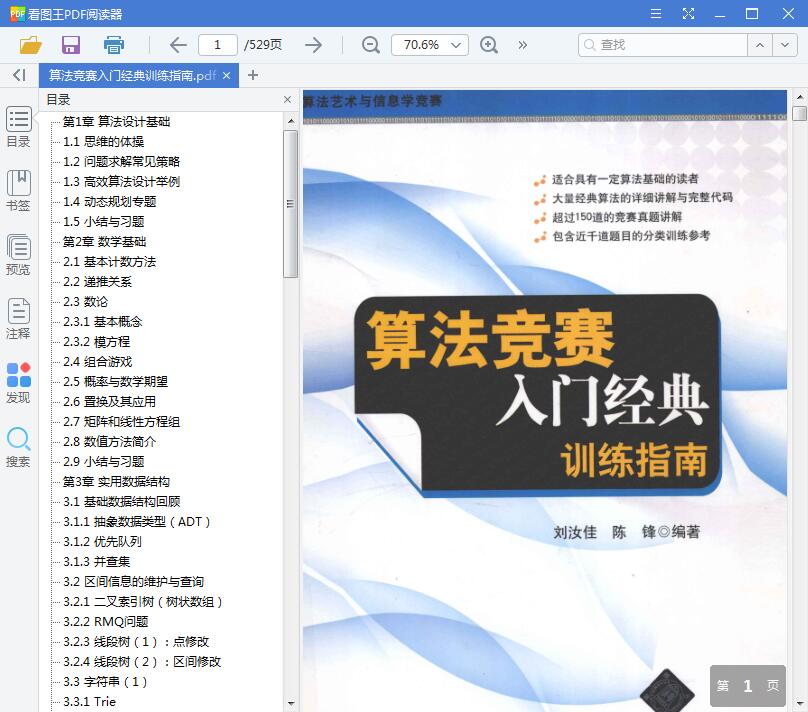Open the 注释 annotations panel
The image size is (808, 712).
click(19, 318)
